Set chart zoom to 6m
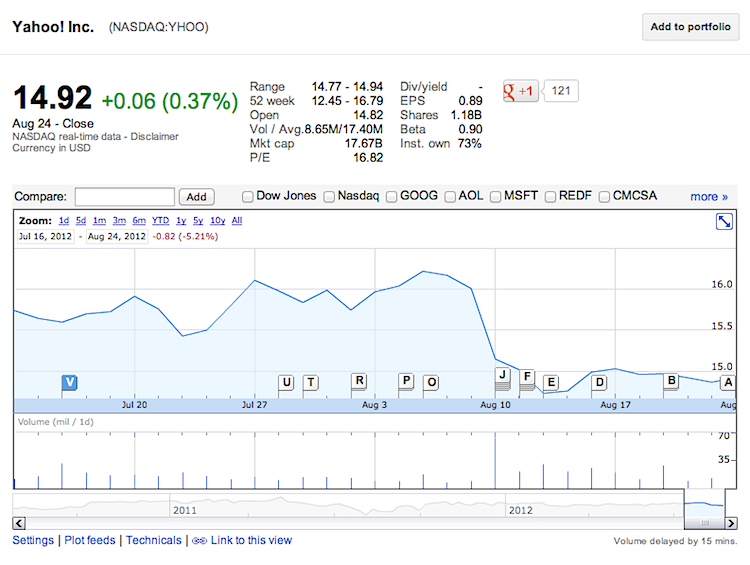Image resolution: width=750 pixels, height=565 pixels. [x=139, y=221]
